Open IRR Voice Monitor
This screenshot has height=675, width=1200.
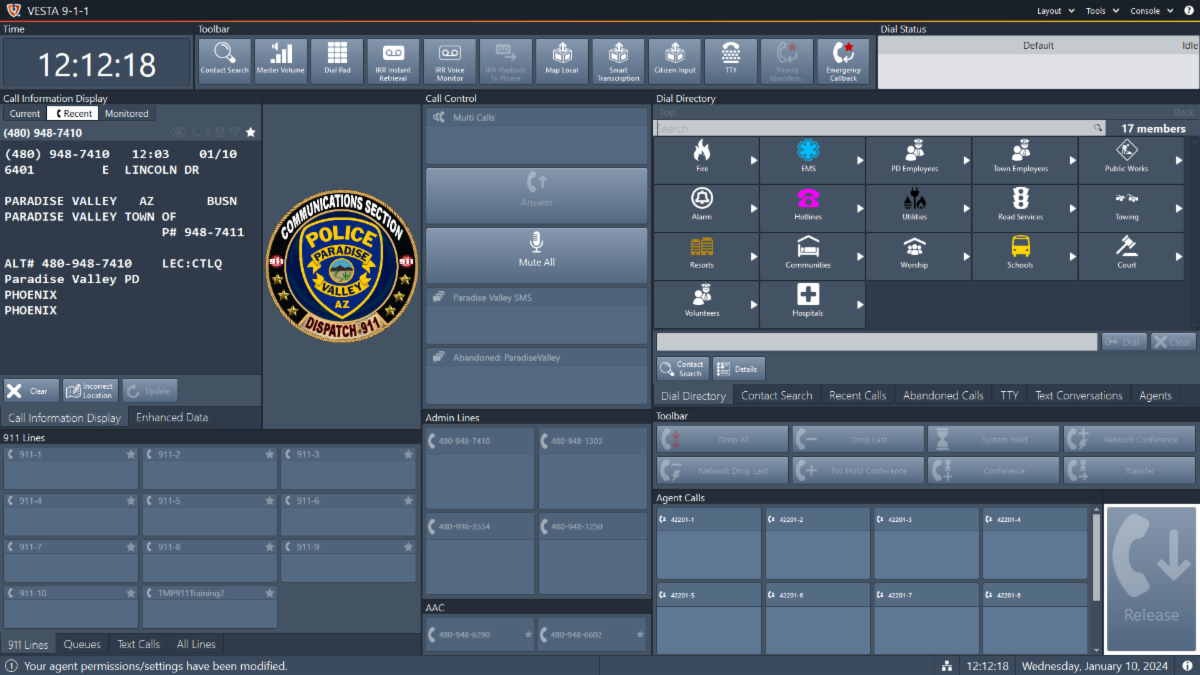[x=449, y=62]
